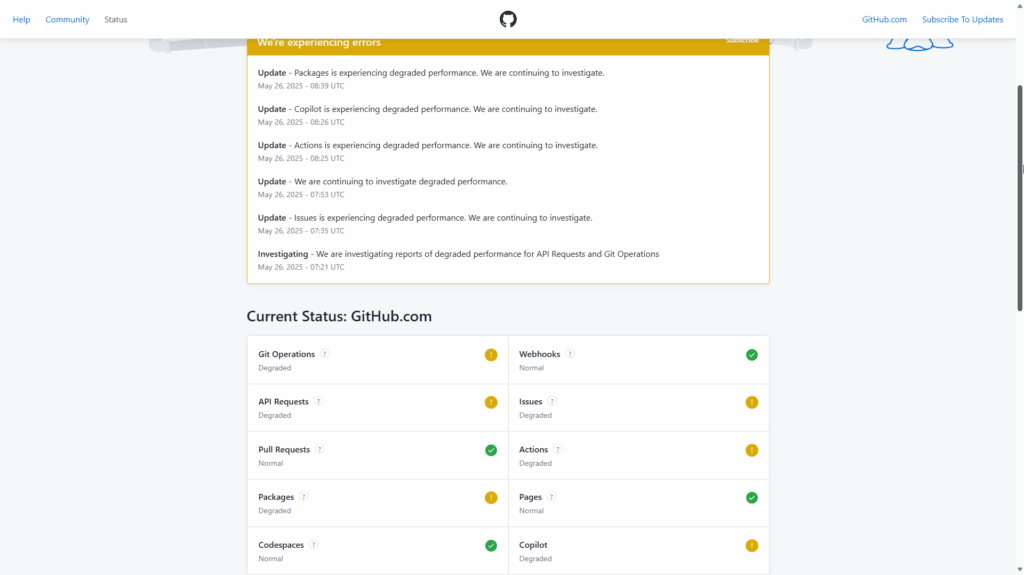Click the API Requests degraded warning icon
The image size is (1024, 575).
point(491,402)
